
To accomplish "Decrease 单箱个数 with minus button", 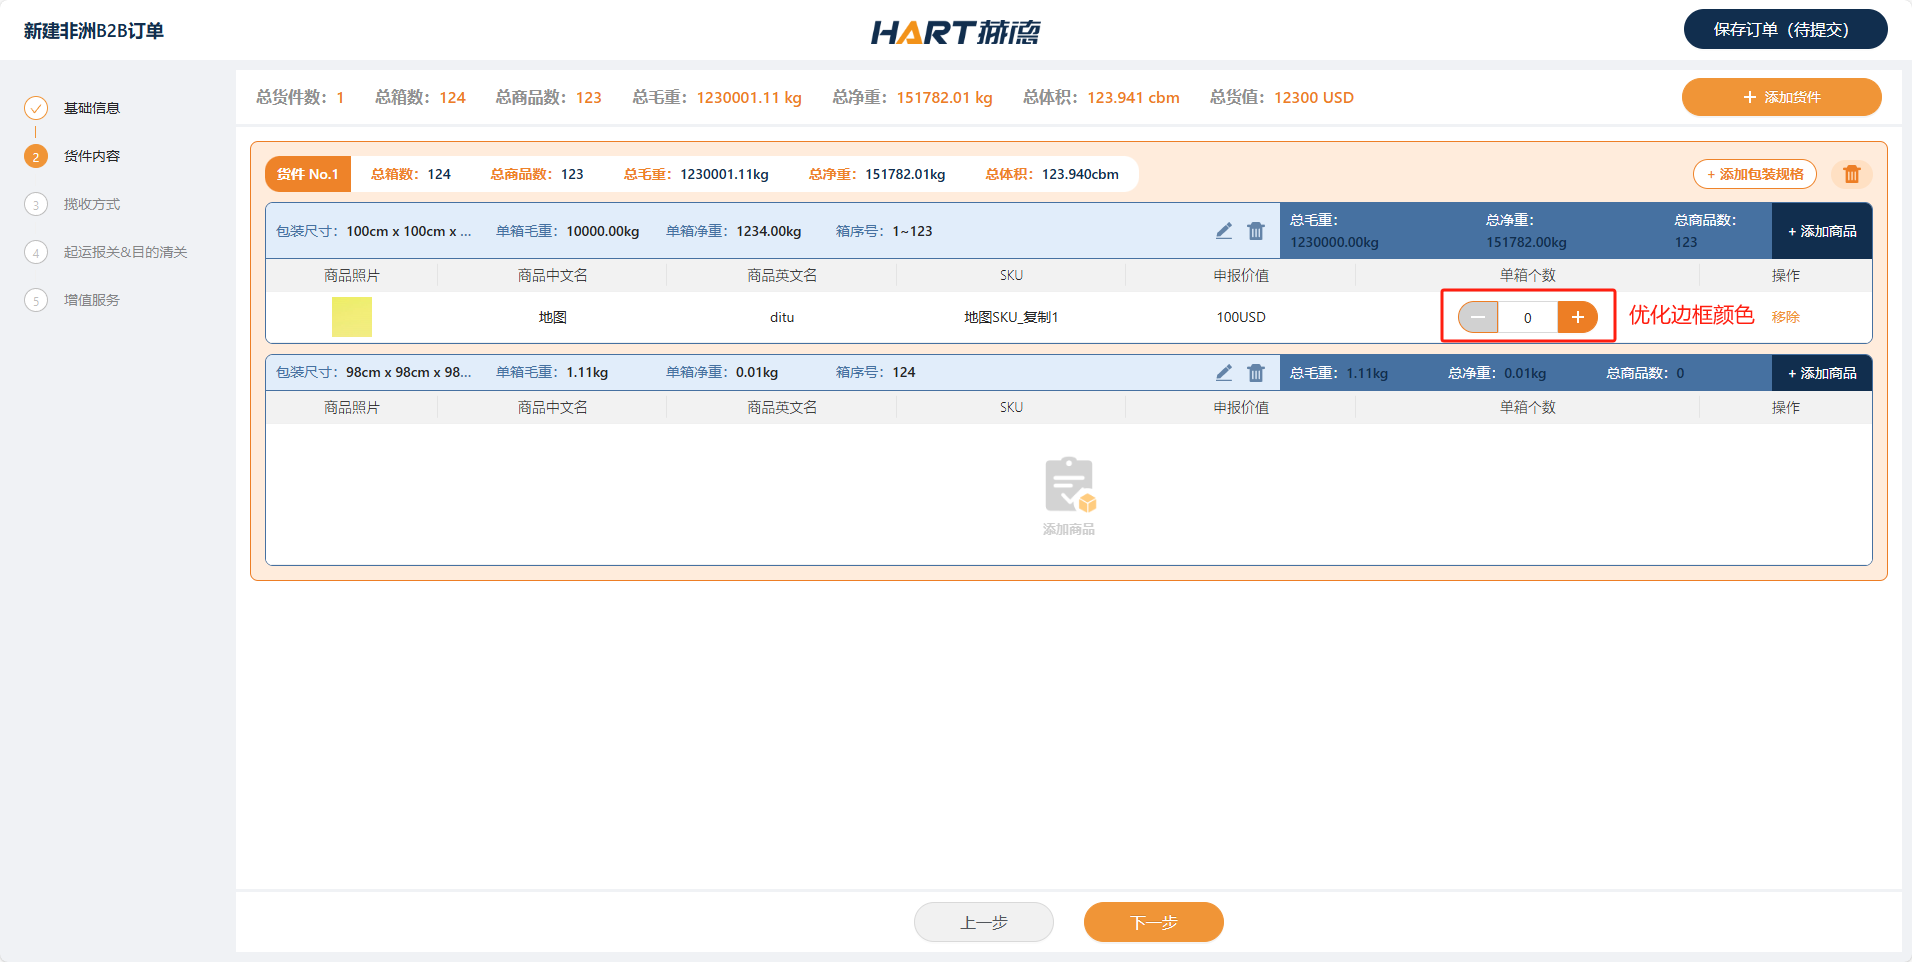I will coord(1478,317).
